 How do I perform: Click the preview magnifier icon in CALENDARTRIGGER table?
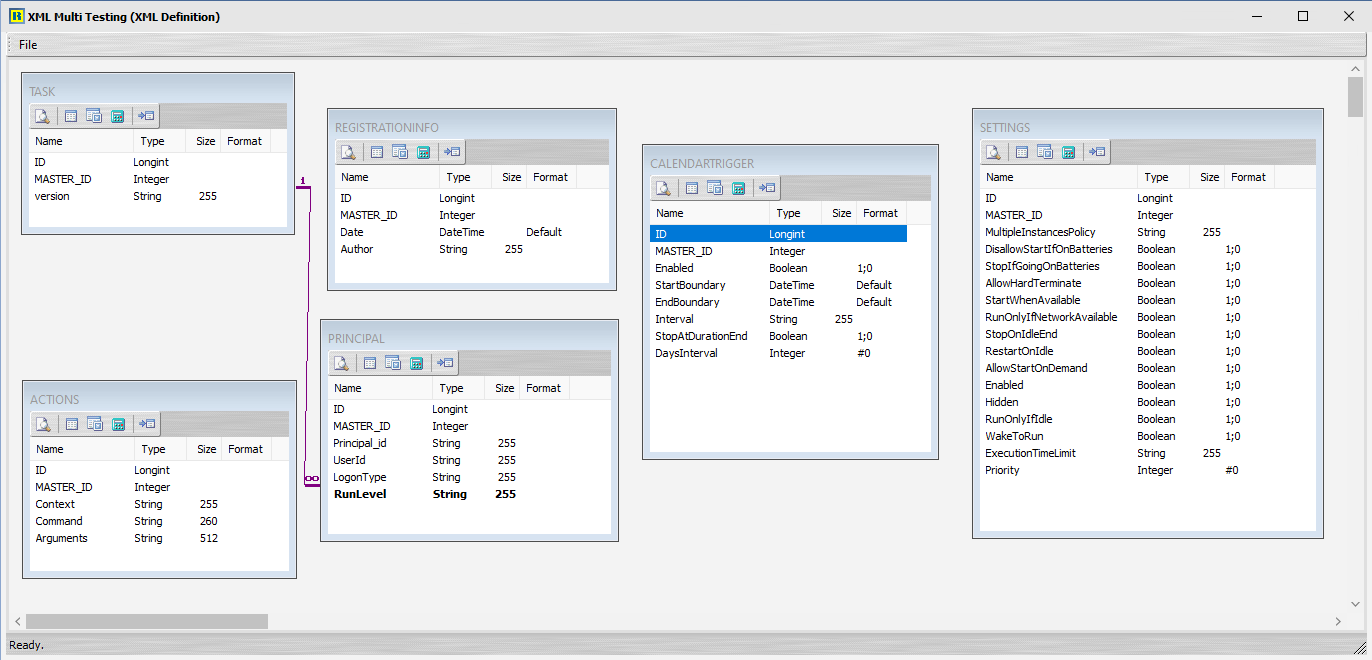coord(663,188)
